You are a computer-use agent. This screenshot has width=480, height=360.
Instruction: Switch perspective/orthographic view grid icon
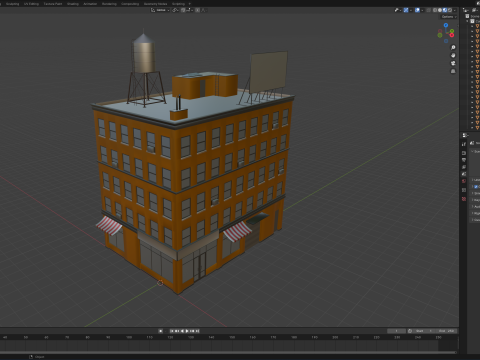[x=453, y=71]
